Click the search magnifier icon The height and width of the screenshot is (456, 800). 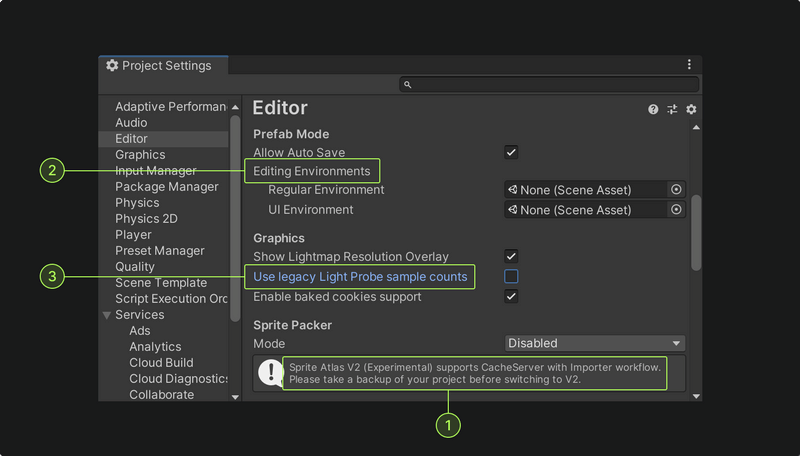point(408,85)
